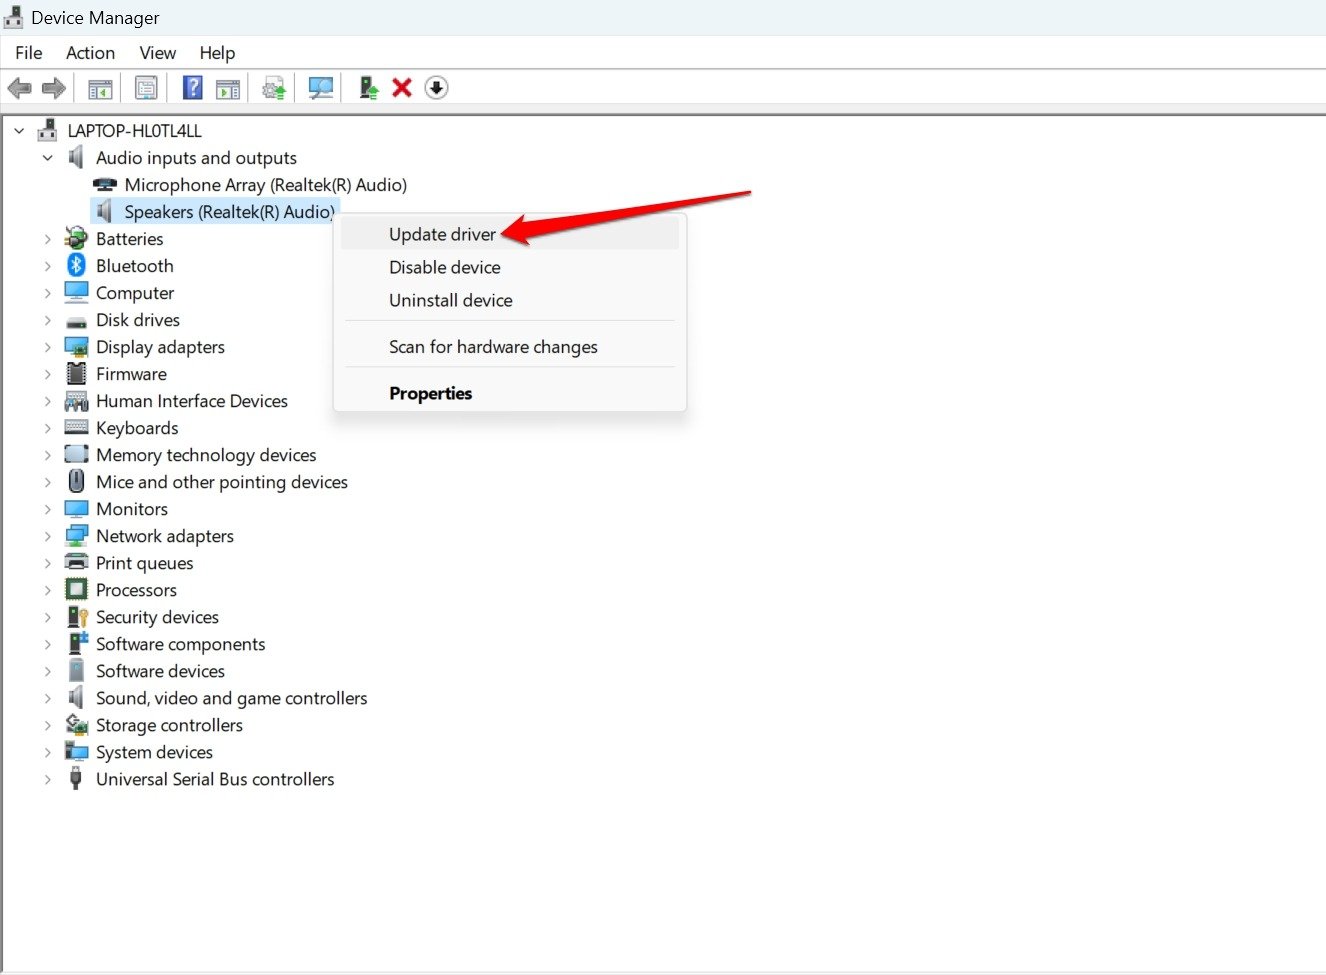Open device properties via toolbar icon
1326x975 pixels.
(146, 87)
